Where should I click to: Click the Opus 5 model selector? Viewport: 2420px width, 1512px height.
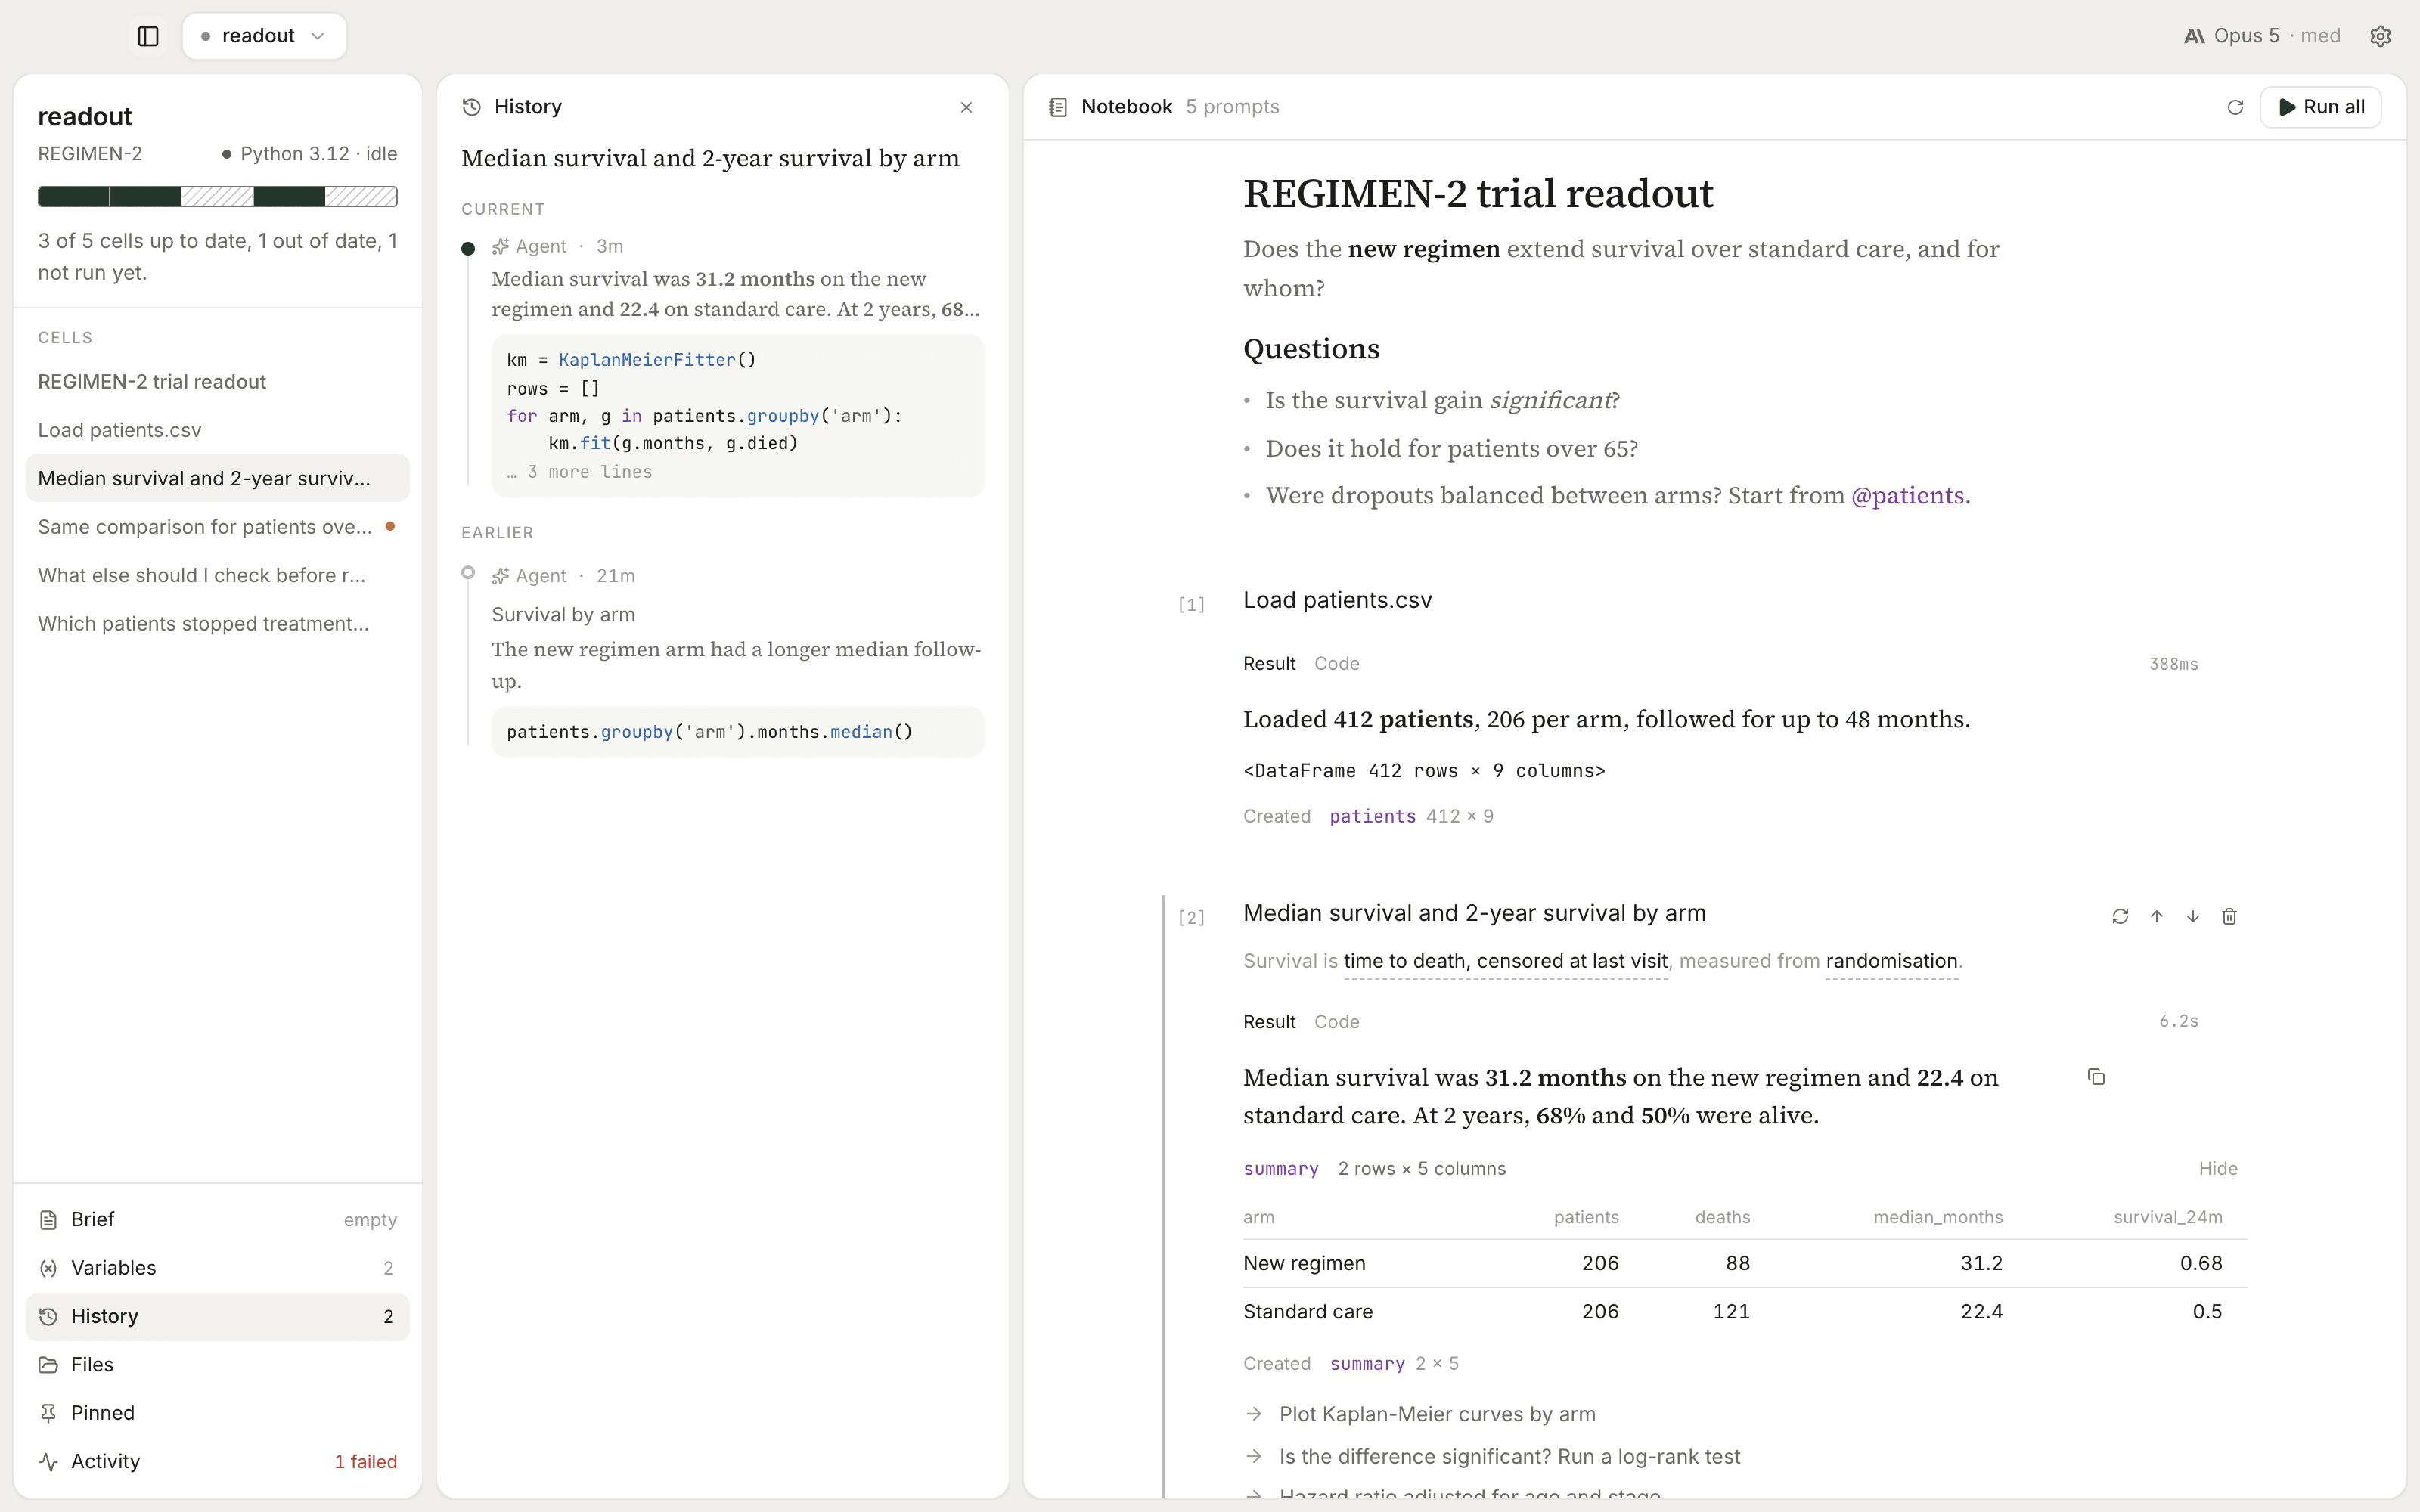(2262, 36)
